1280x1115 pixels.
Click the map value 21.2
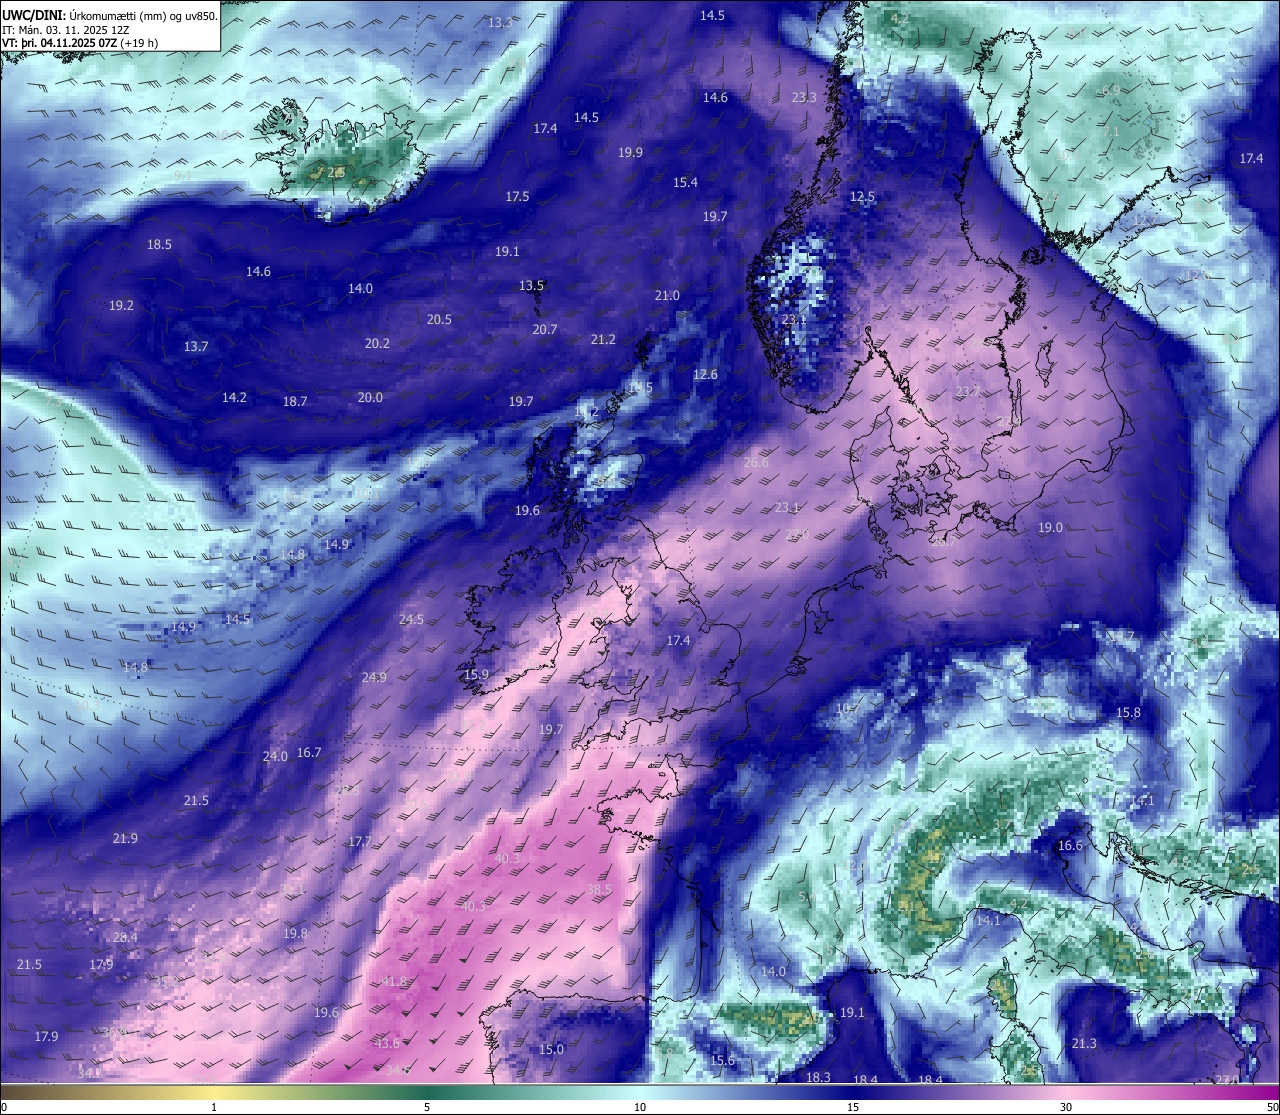click(x=603, y=340)
